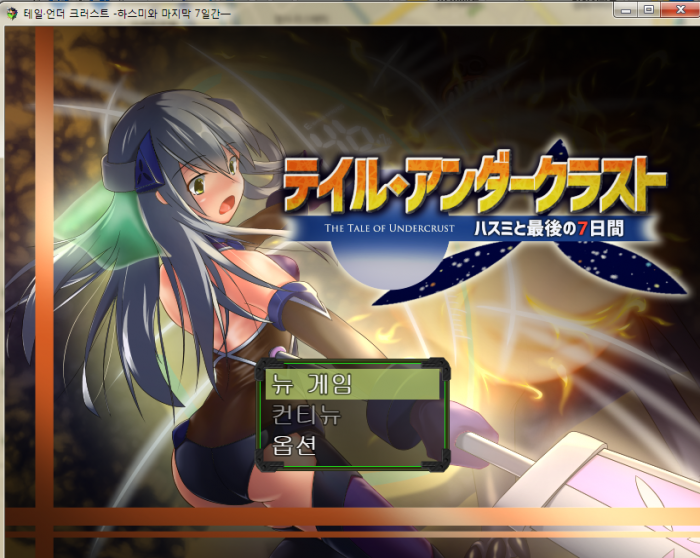The height and width of the screenshot is (558, 700).
Task: Choose 컨티뉴 to continue a saved game
Action: pos(307,415)
